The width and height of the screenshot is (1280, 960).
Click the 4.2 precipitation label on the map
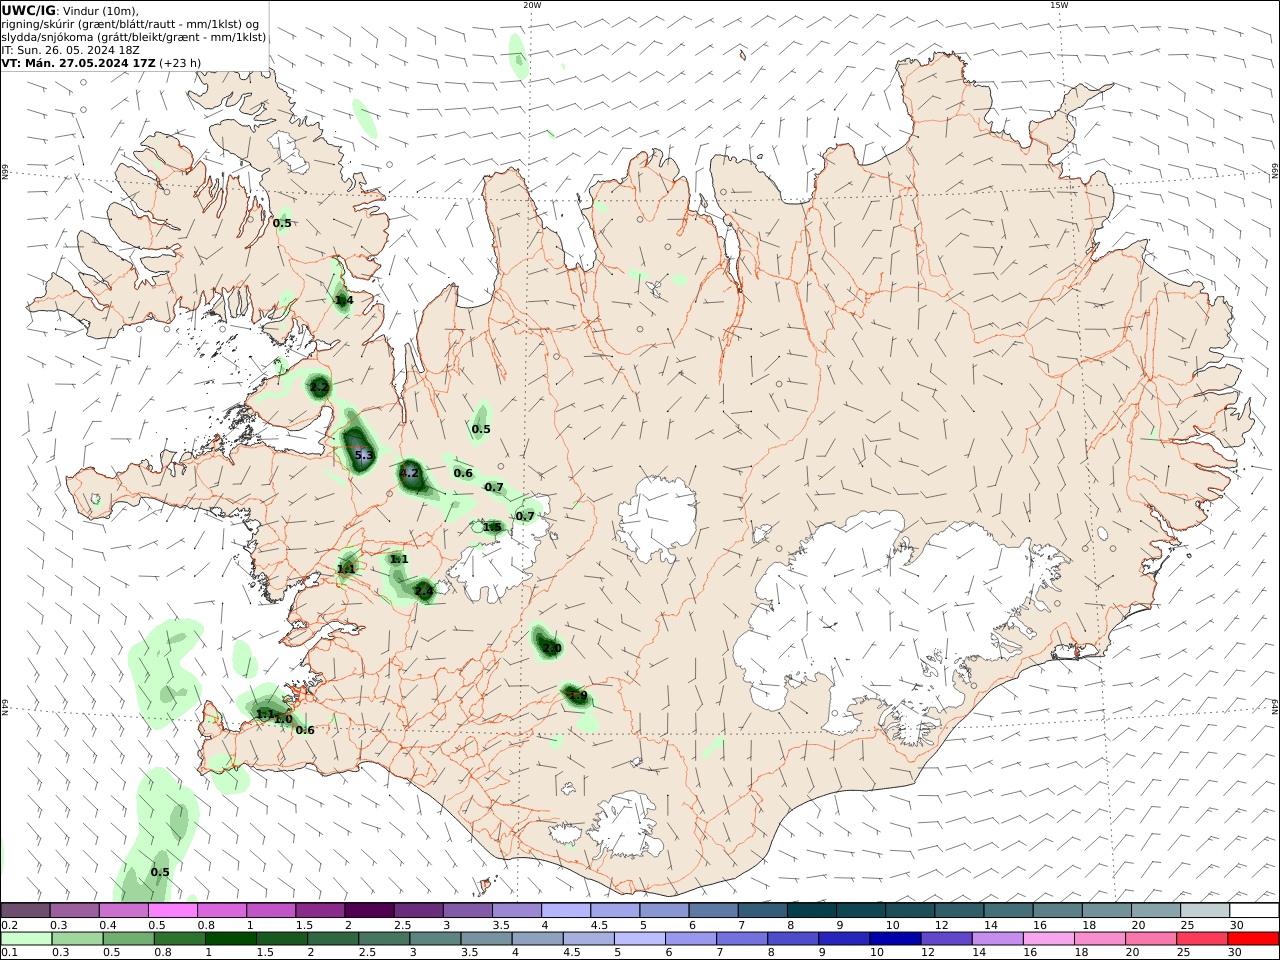[x=409, y=473]
